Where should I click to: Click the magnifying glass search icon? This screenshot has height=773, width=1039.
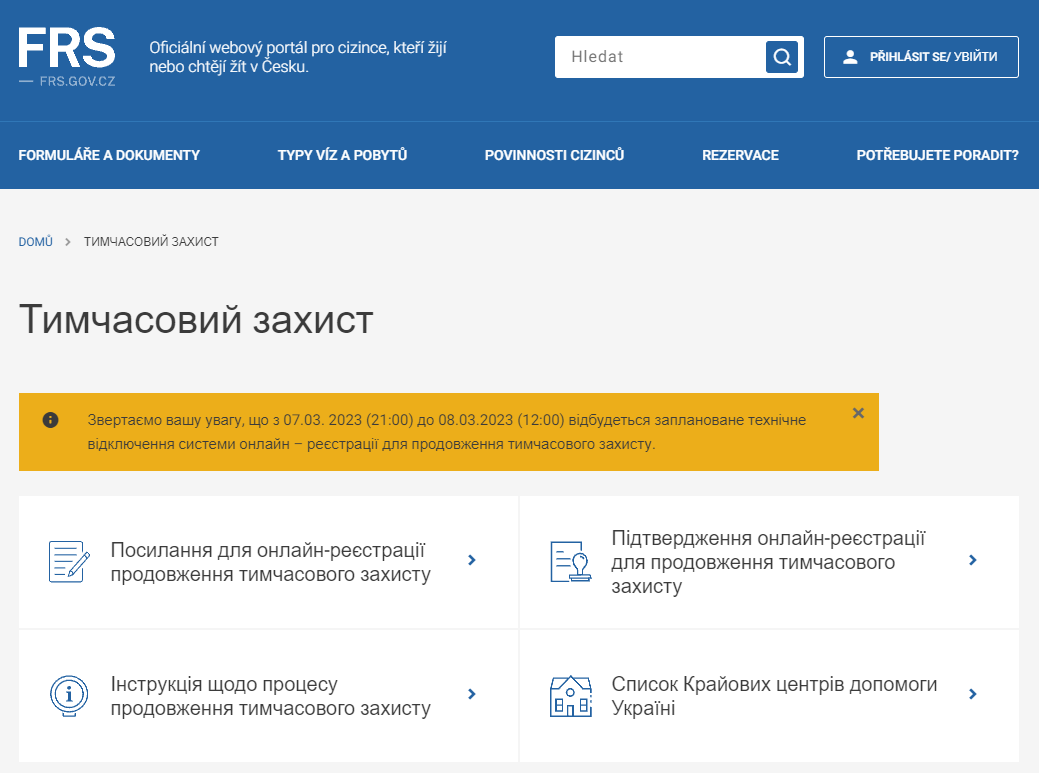tap(781, 57)
